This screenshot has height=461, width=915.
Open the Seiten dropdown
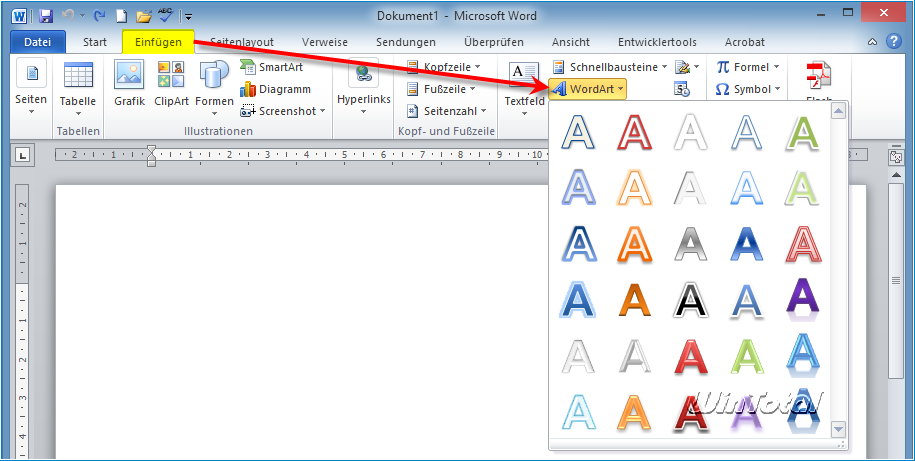[x=31, y=111]
